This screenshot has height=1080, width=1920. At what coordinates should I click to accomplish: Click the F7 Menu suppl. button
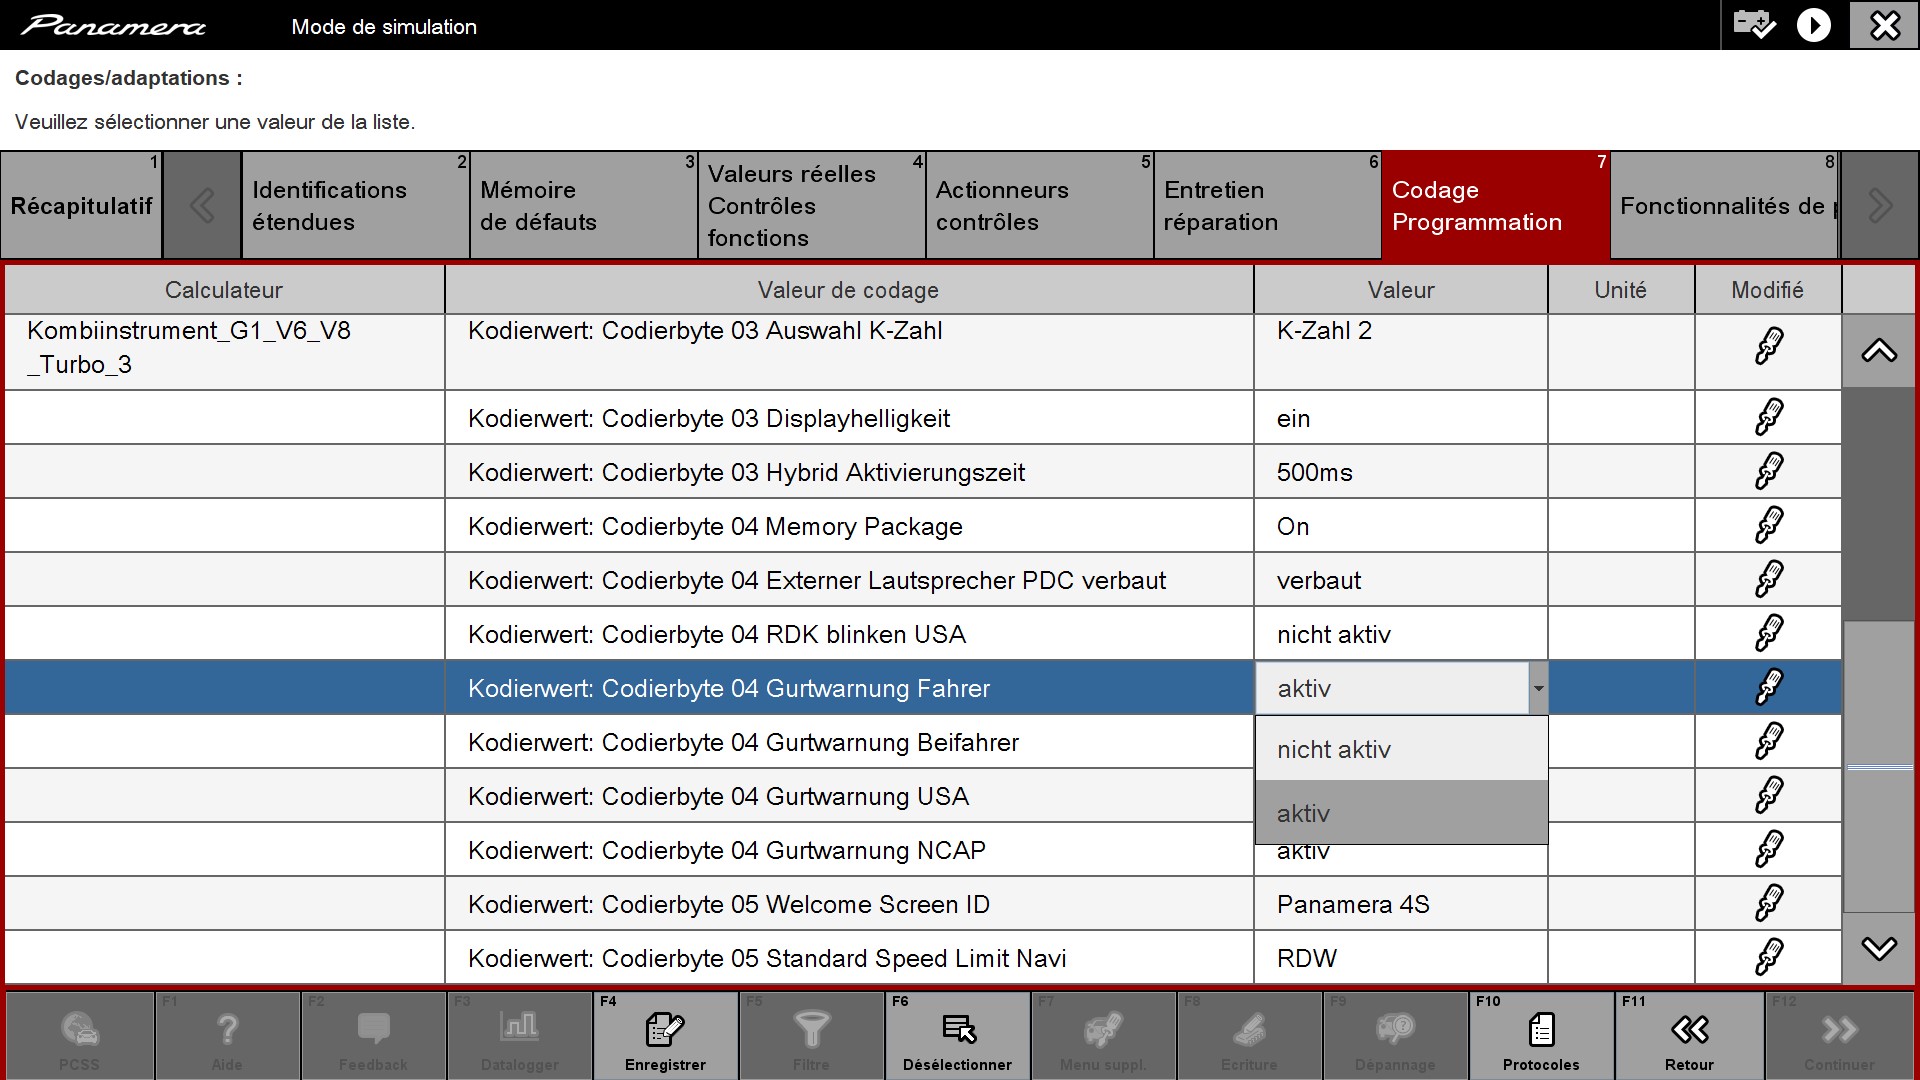click(x=1103, y=1035)
